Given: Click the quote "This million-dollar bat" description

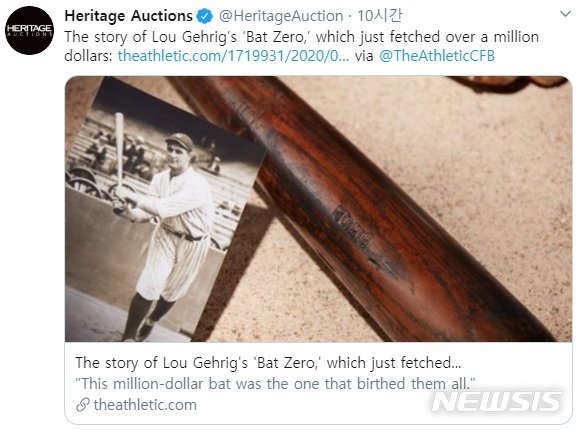Looking at the screenshot, I should (275, 384).
